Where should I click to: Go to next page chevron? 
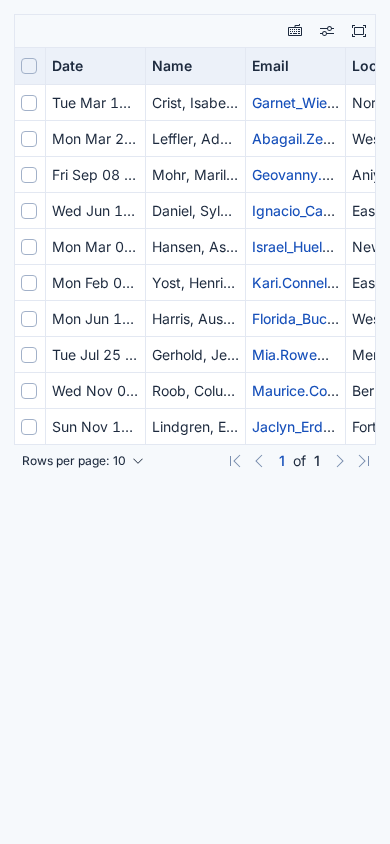[x=339, y=461]
